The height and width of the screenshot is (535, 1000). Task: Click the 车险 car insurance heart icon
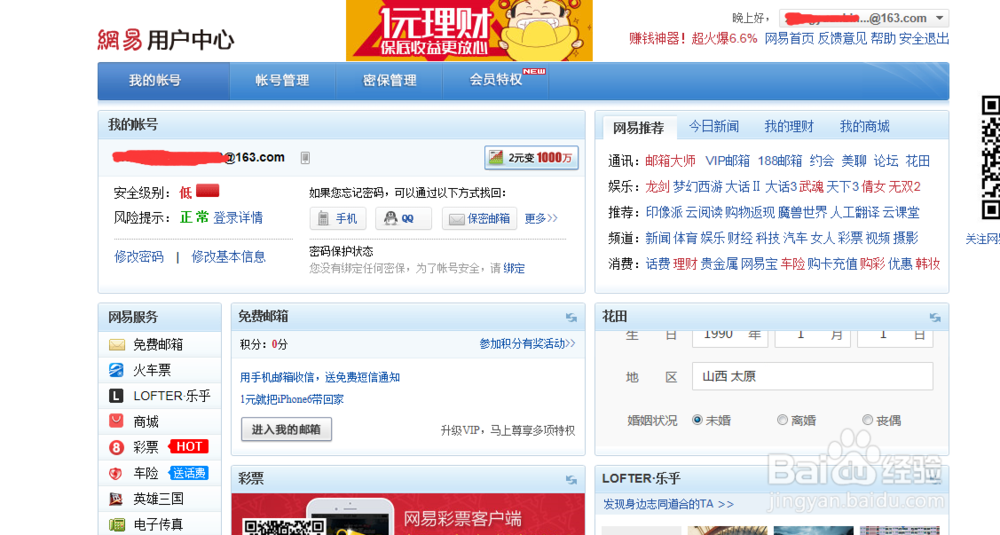pyautogui.click(x=115, y=473)
